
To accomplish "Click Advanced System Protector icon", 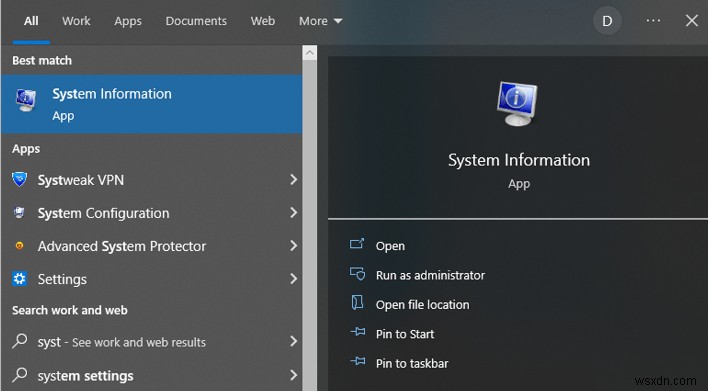I will point(19,246).
